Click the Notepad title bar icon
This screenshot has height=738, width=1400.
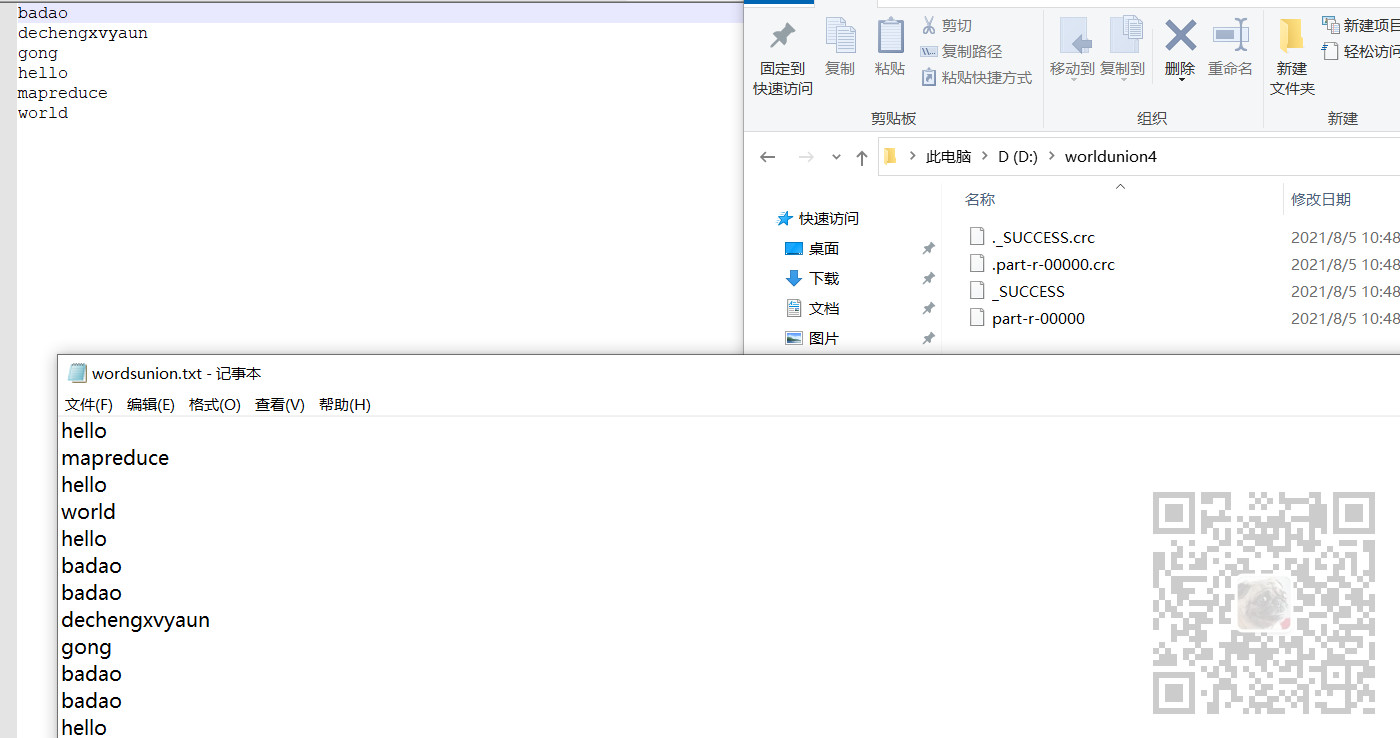pos(77,373)
